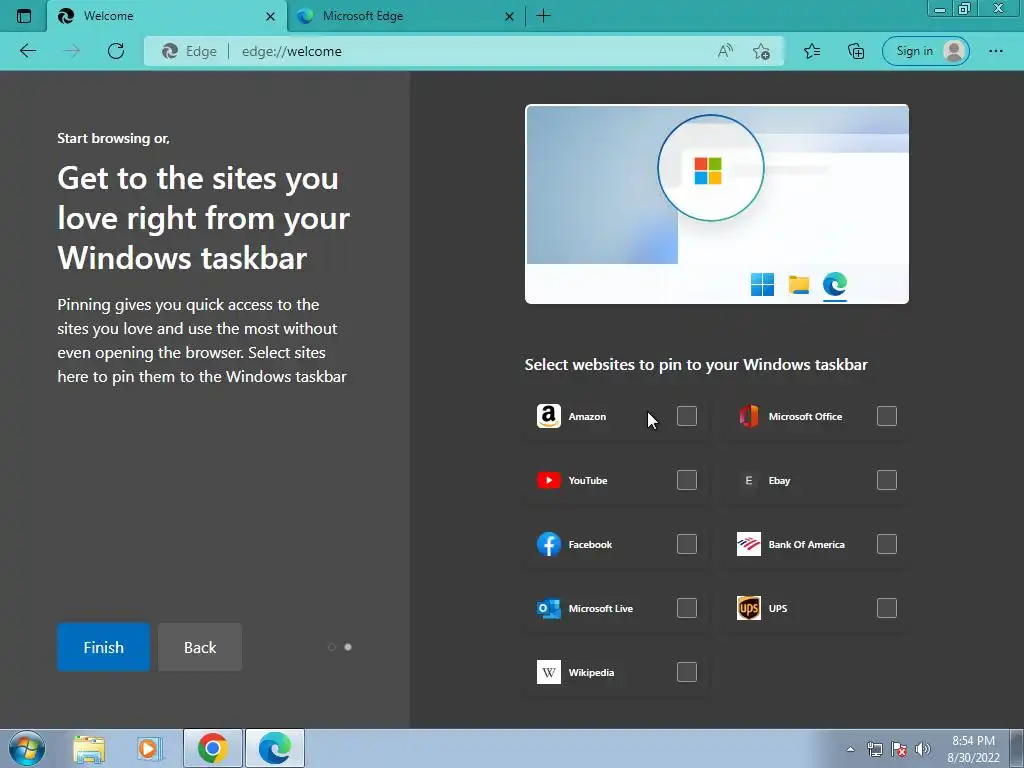Click the browser forward arrow

click(x=72, y=51)
